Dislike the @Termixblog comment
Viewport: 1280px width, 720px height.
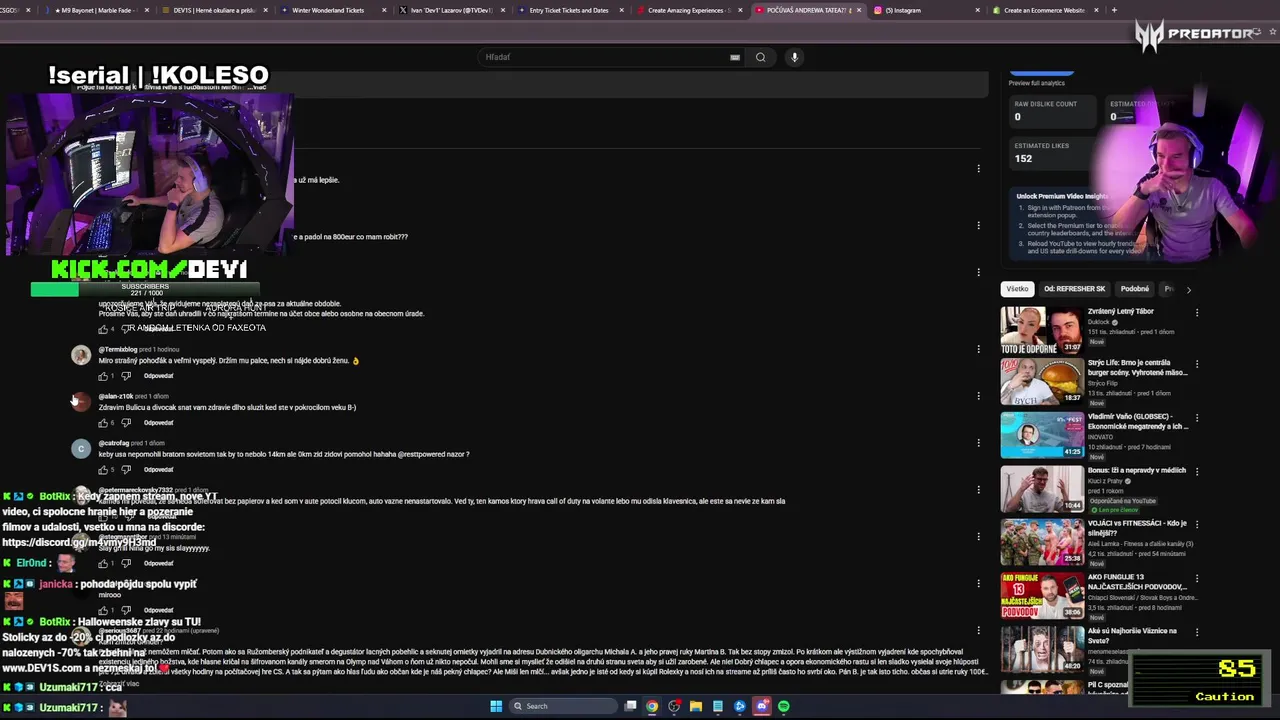pyautogui.click(x=126, y=376)
